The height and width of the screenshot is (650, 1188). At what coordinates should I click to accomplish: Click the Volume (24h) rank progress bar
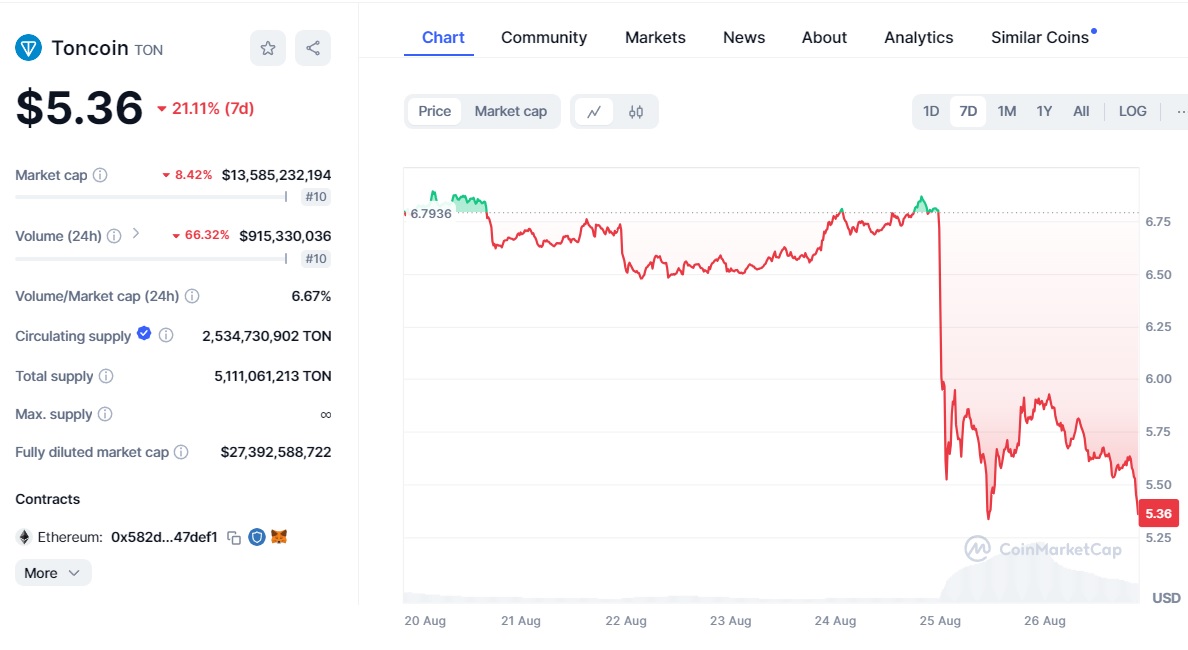click(x=151, y=259)
